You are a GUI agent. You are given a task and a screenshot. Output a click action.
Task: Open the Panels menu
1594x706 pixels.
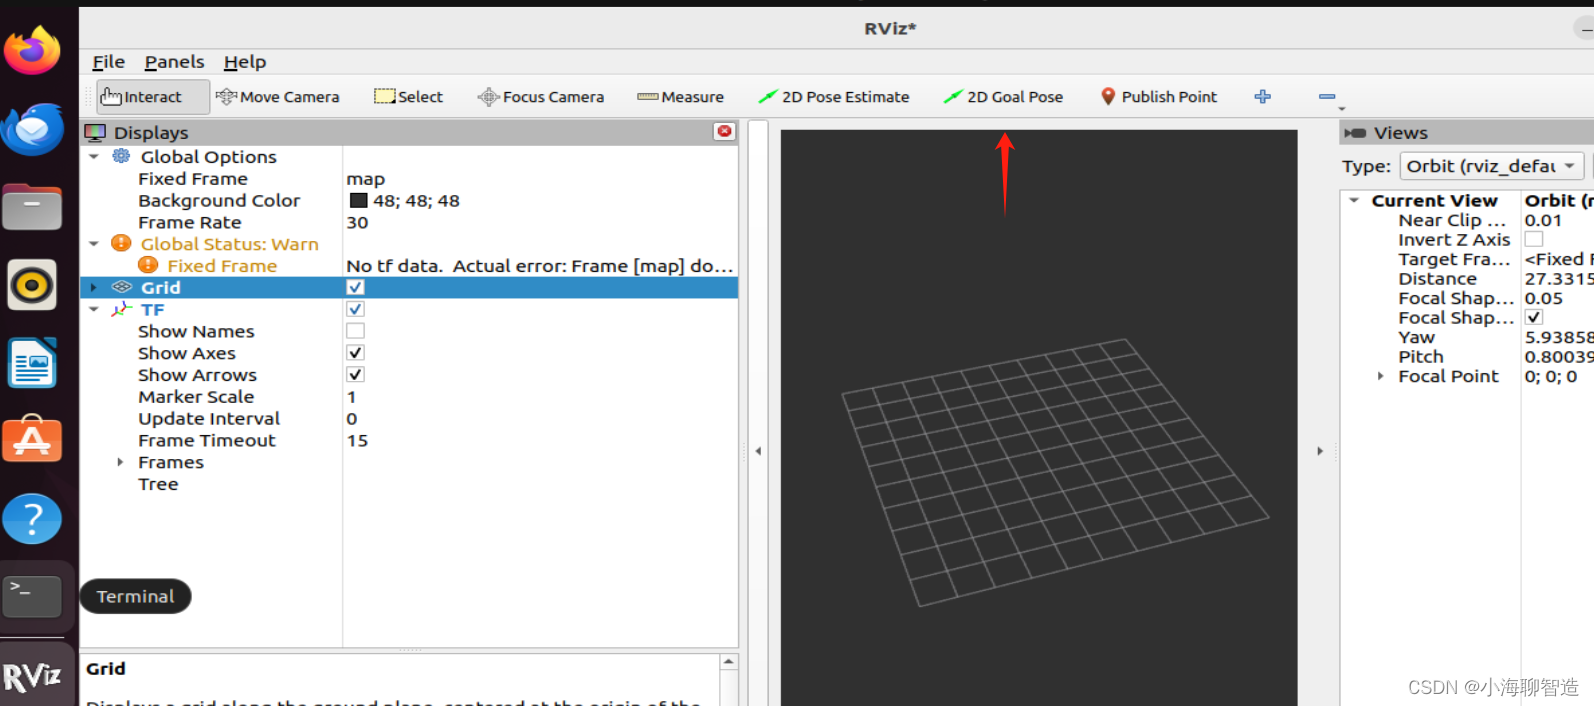(174, 62)
